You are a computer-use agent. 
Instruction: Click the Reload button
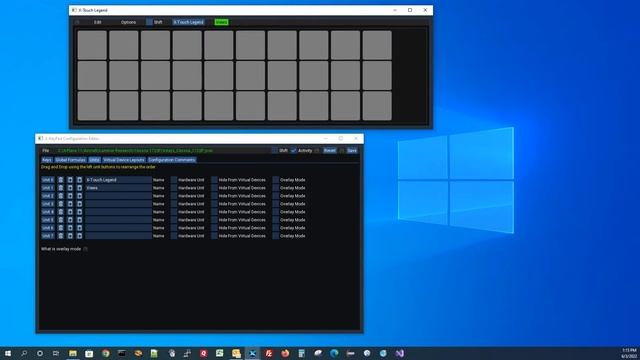tap(329, 151)
